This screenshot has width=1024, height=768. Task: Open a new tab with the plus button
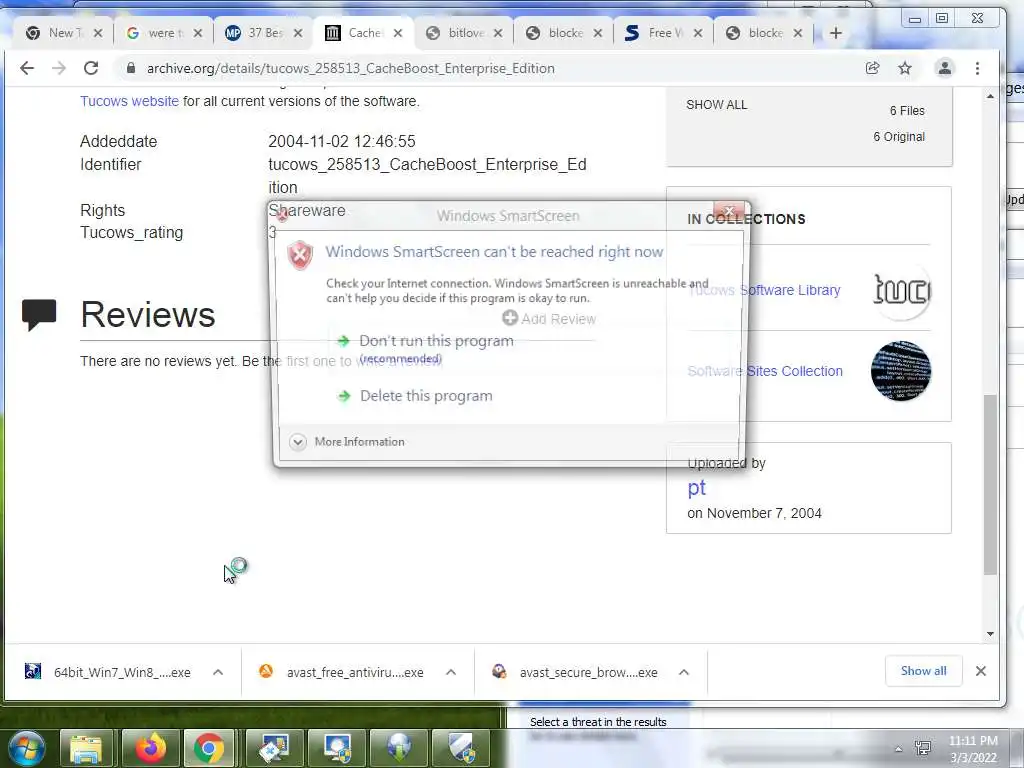[835, 33]
